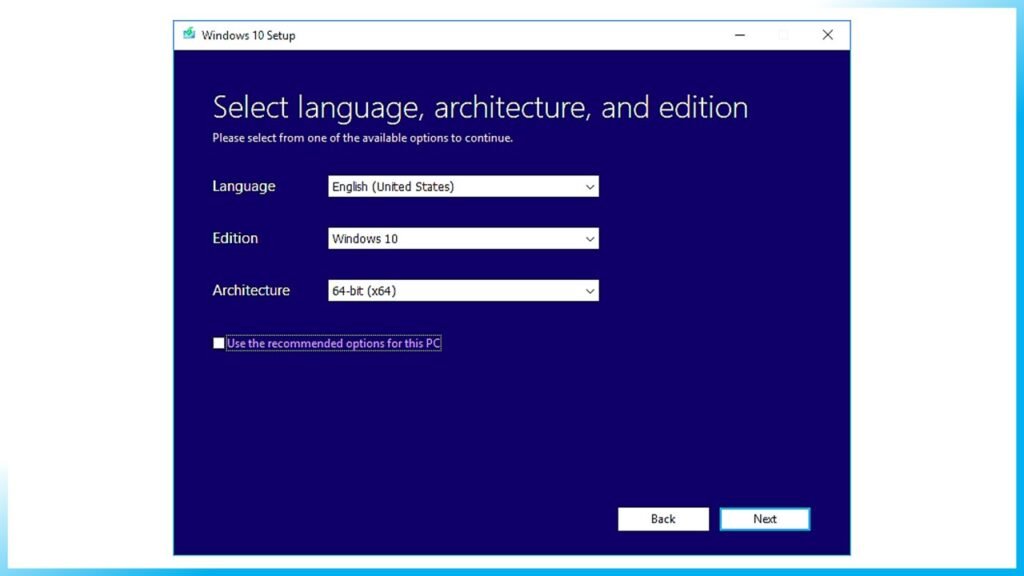Click the Language field label
Viewport: 1024px width, 576px height.
[243, 186]
